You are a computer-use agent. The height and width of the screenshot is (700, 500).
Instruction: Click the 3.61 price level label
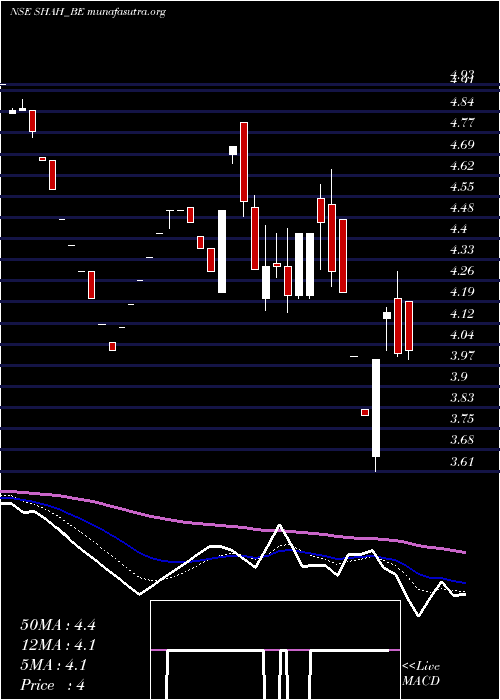[462, 462]
